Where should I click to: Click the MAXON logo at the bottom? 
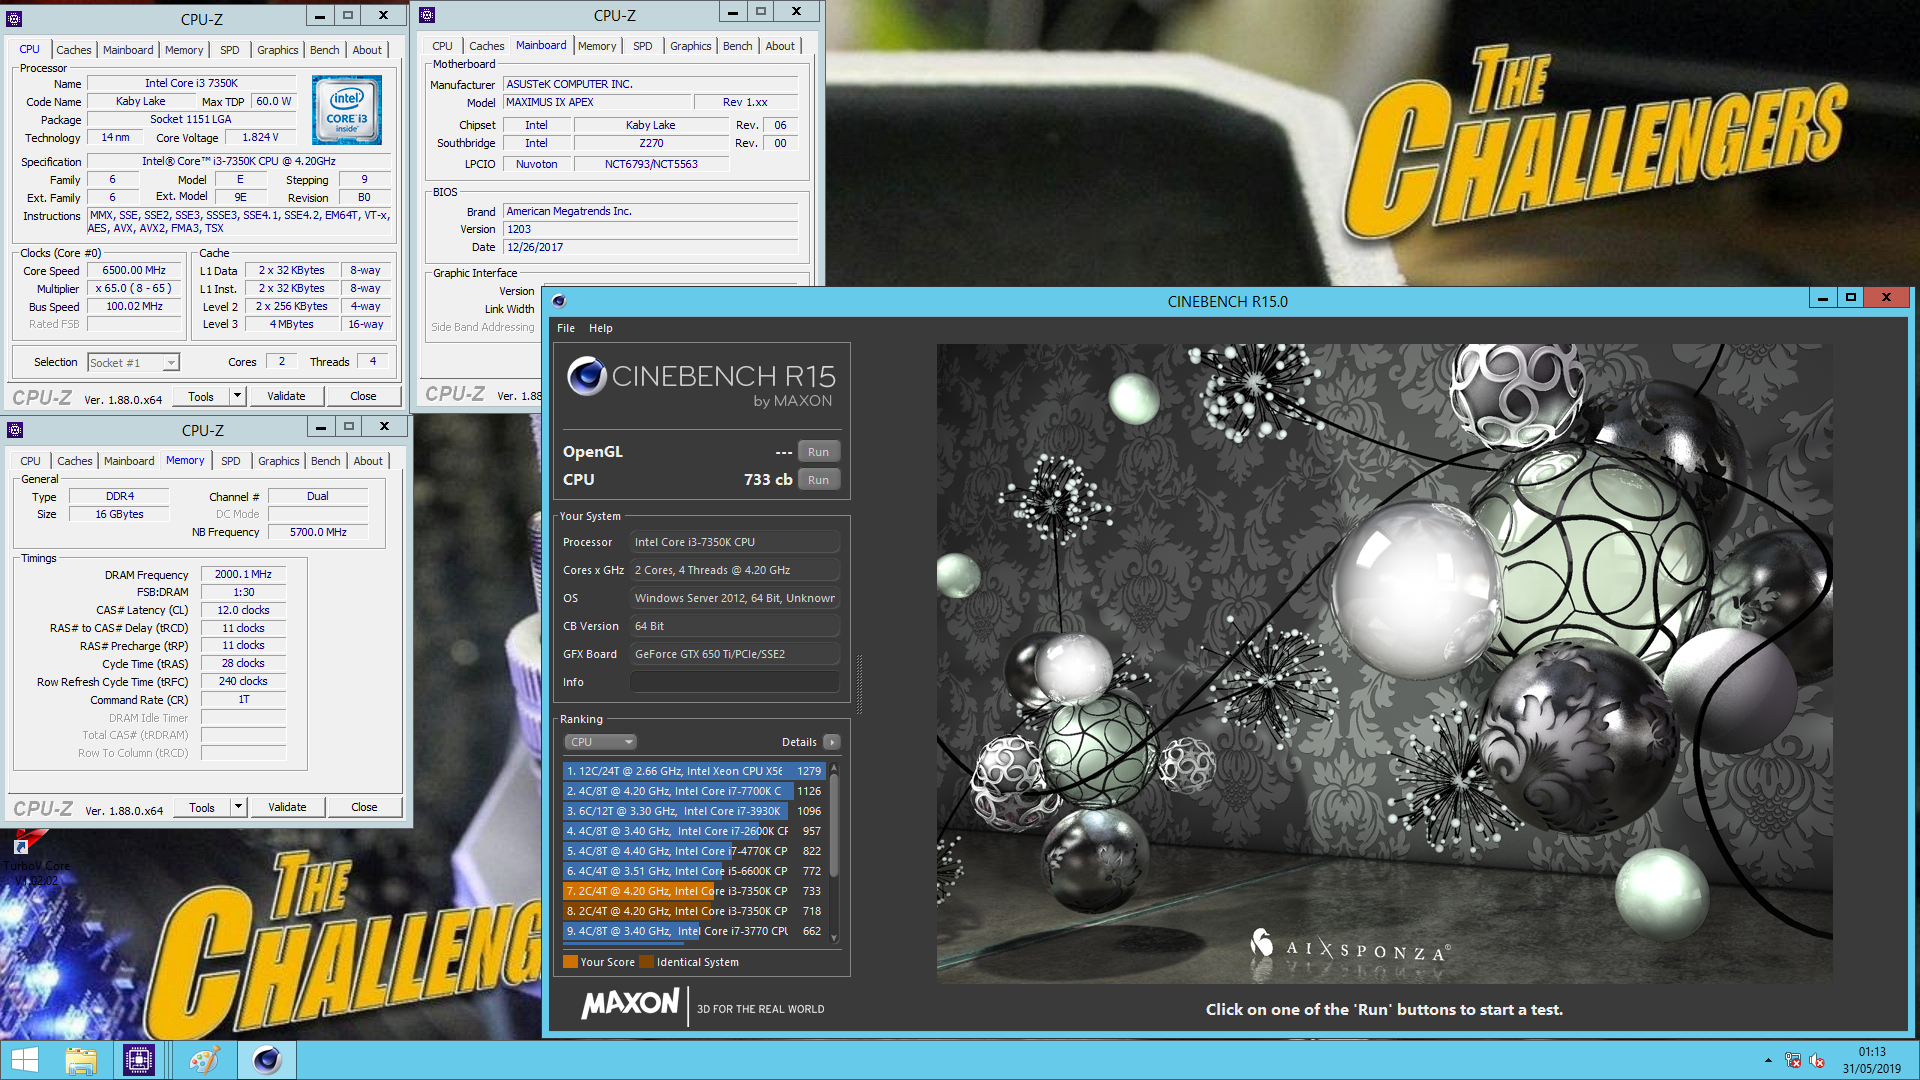(630, 1003)
